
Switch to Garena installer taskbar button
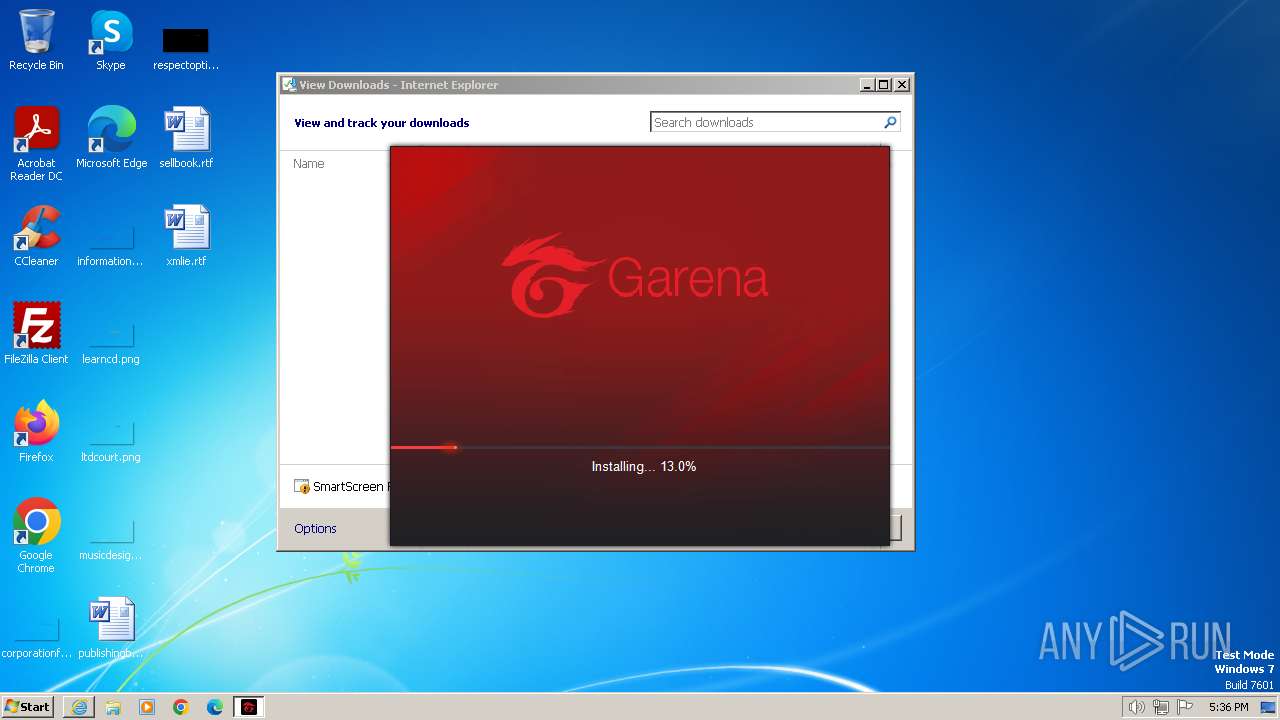[249, 707]
